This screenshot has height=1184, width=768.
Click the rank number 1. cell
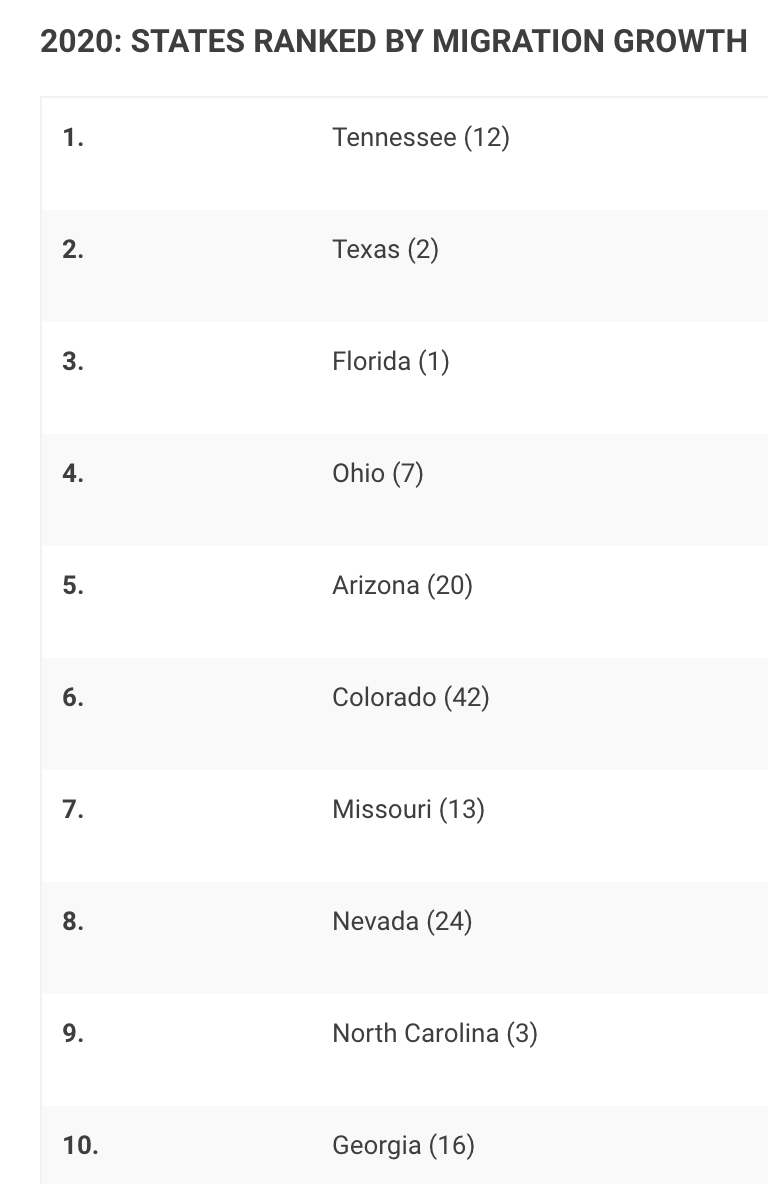(x=73, y=137)
